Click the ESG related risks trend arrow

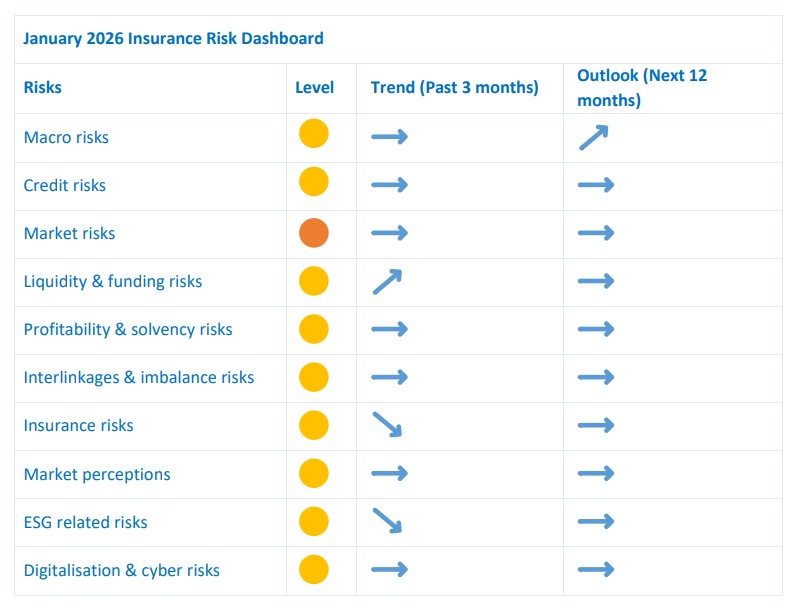pos(387,521)
